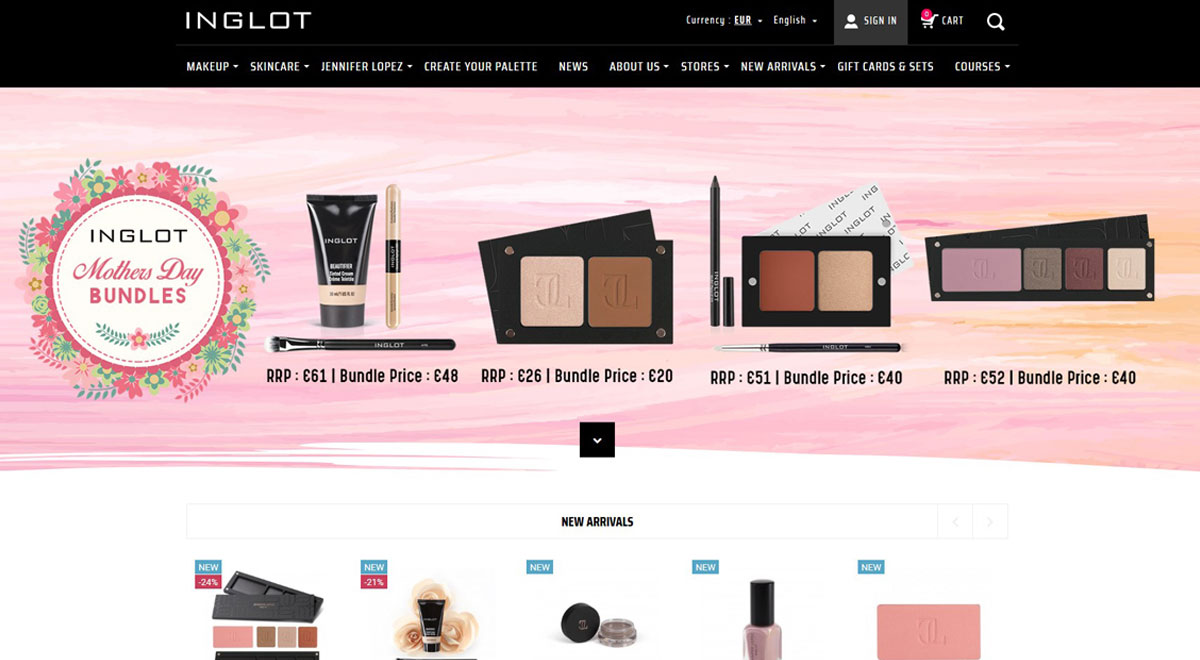Expand the Courses menu
This screenshot has height=660, width=1200.
tap(982, 67)
